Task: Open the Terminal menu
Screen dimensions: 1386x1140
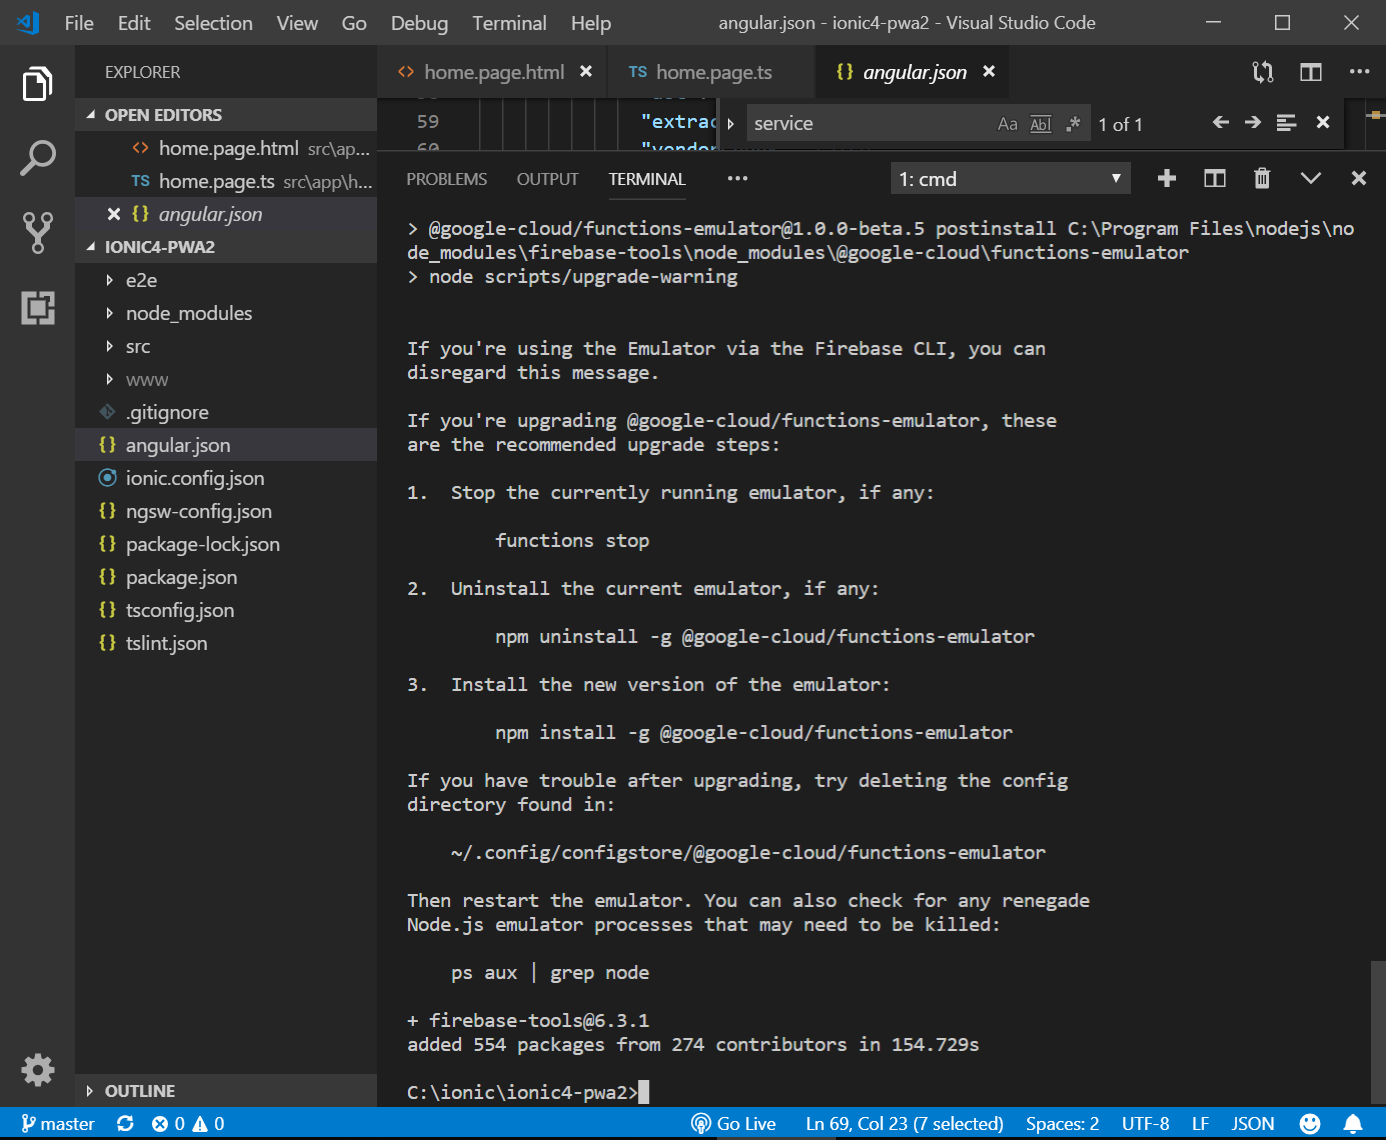Action: [x=509, y=22]
